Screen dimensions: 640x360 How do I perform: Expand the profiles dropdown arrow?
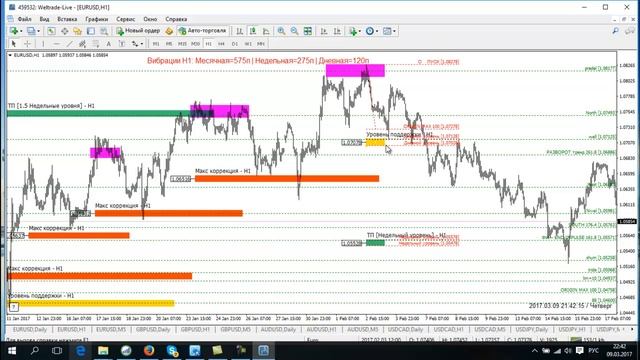coord(38,31)
